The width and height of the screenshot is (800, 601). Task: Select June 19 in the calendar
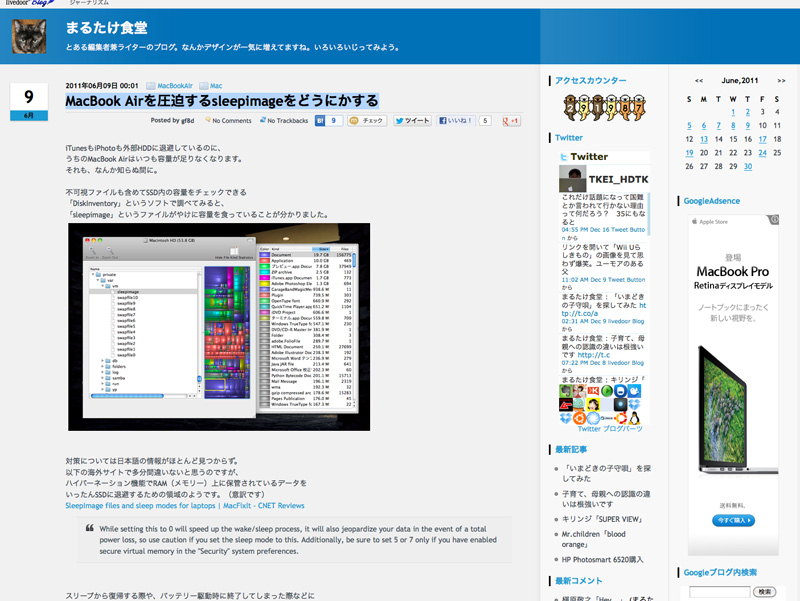tap(689, 153)
